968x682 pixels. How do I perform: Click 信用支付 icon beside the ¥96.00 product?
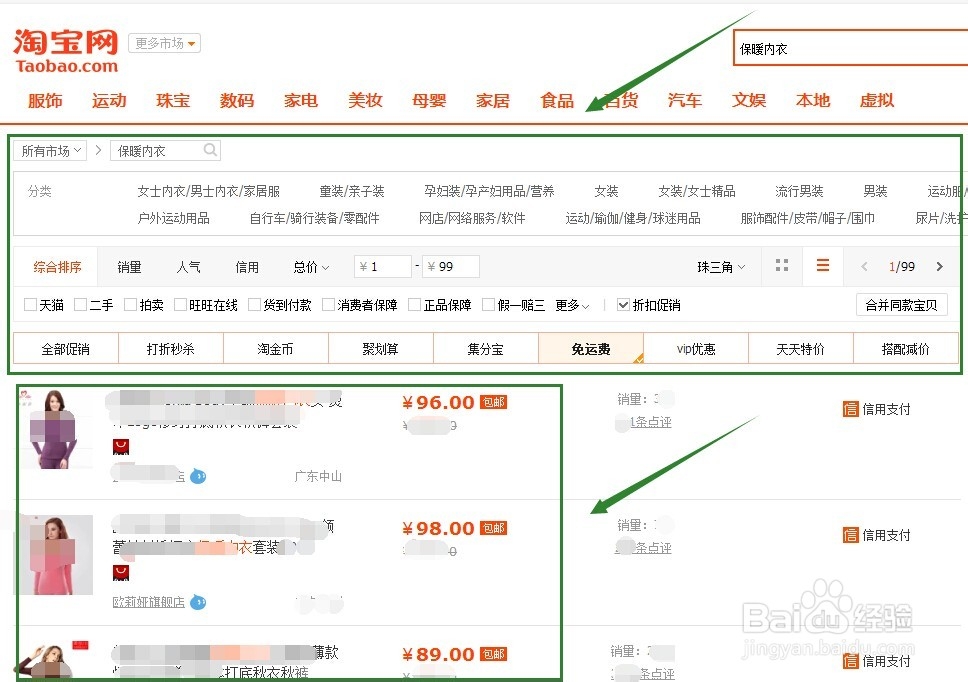click(x=849, y=408)
